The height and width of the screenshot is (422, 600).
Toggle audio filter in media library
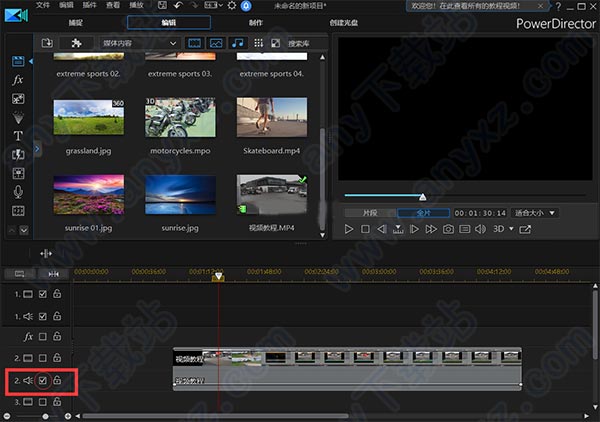tap(238, 43)
